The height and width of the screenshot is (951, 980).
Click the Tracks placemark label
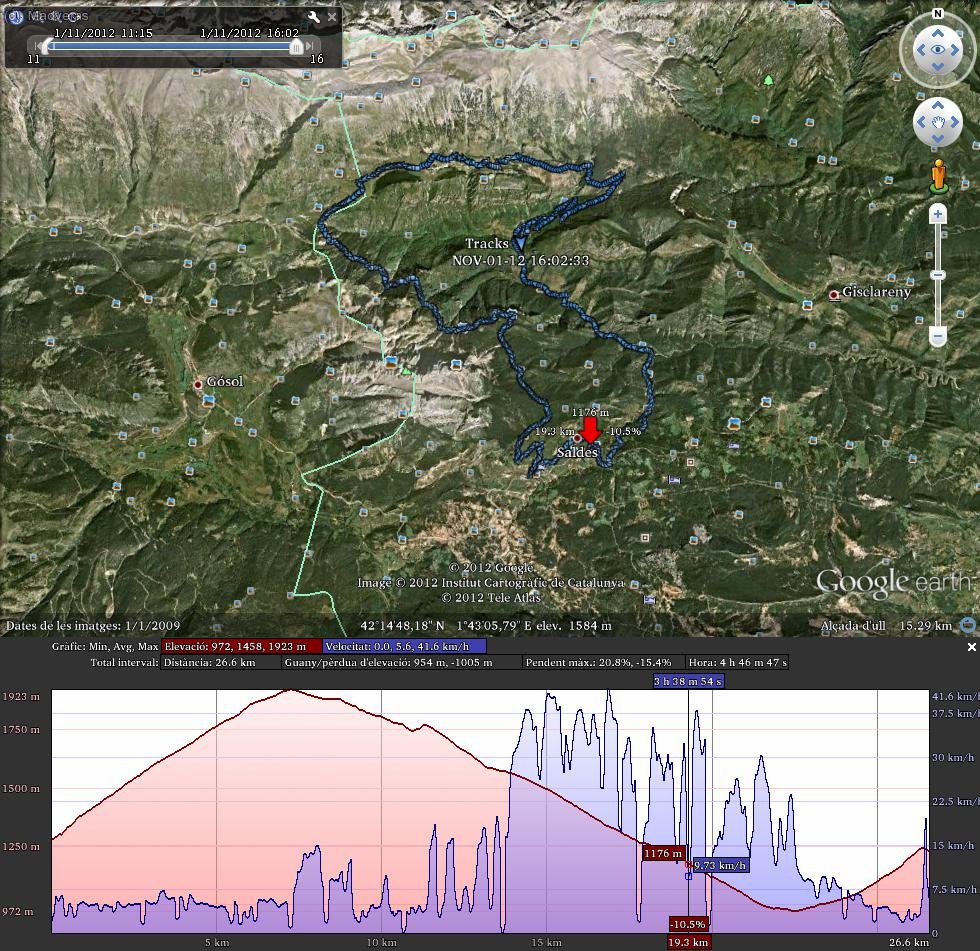coord(487,244)
